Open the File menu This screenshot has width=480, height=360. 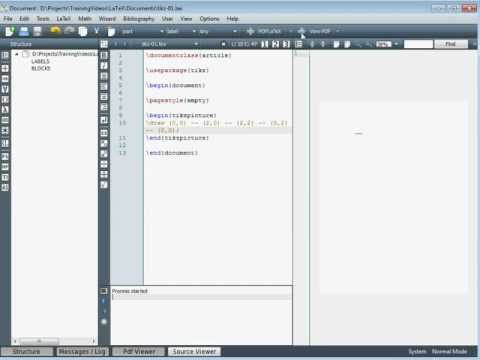click(x=8, y=19)
